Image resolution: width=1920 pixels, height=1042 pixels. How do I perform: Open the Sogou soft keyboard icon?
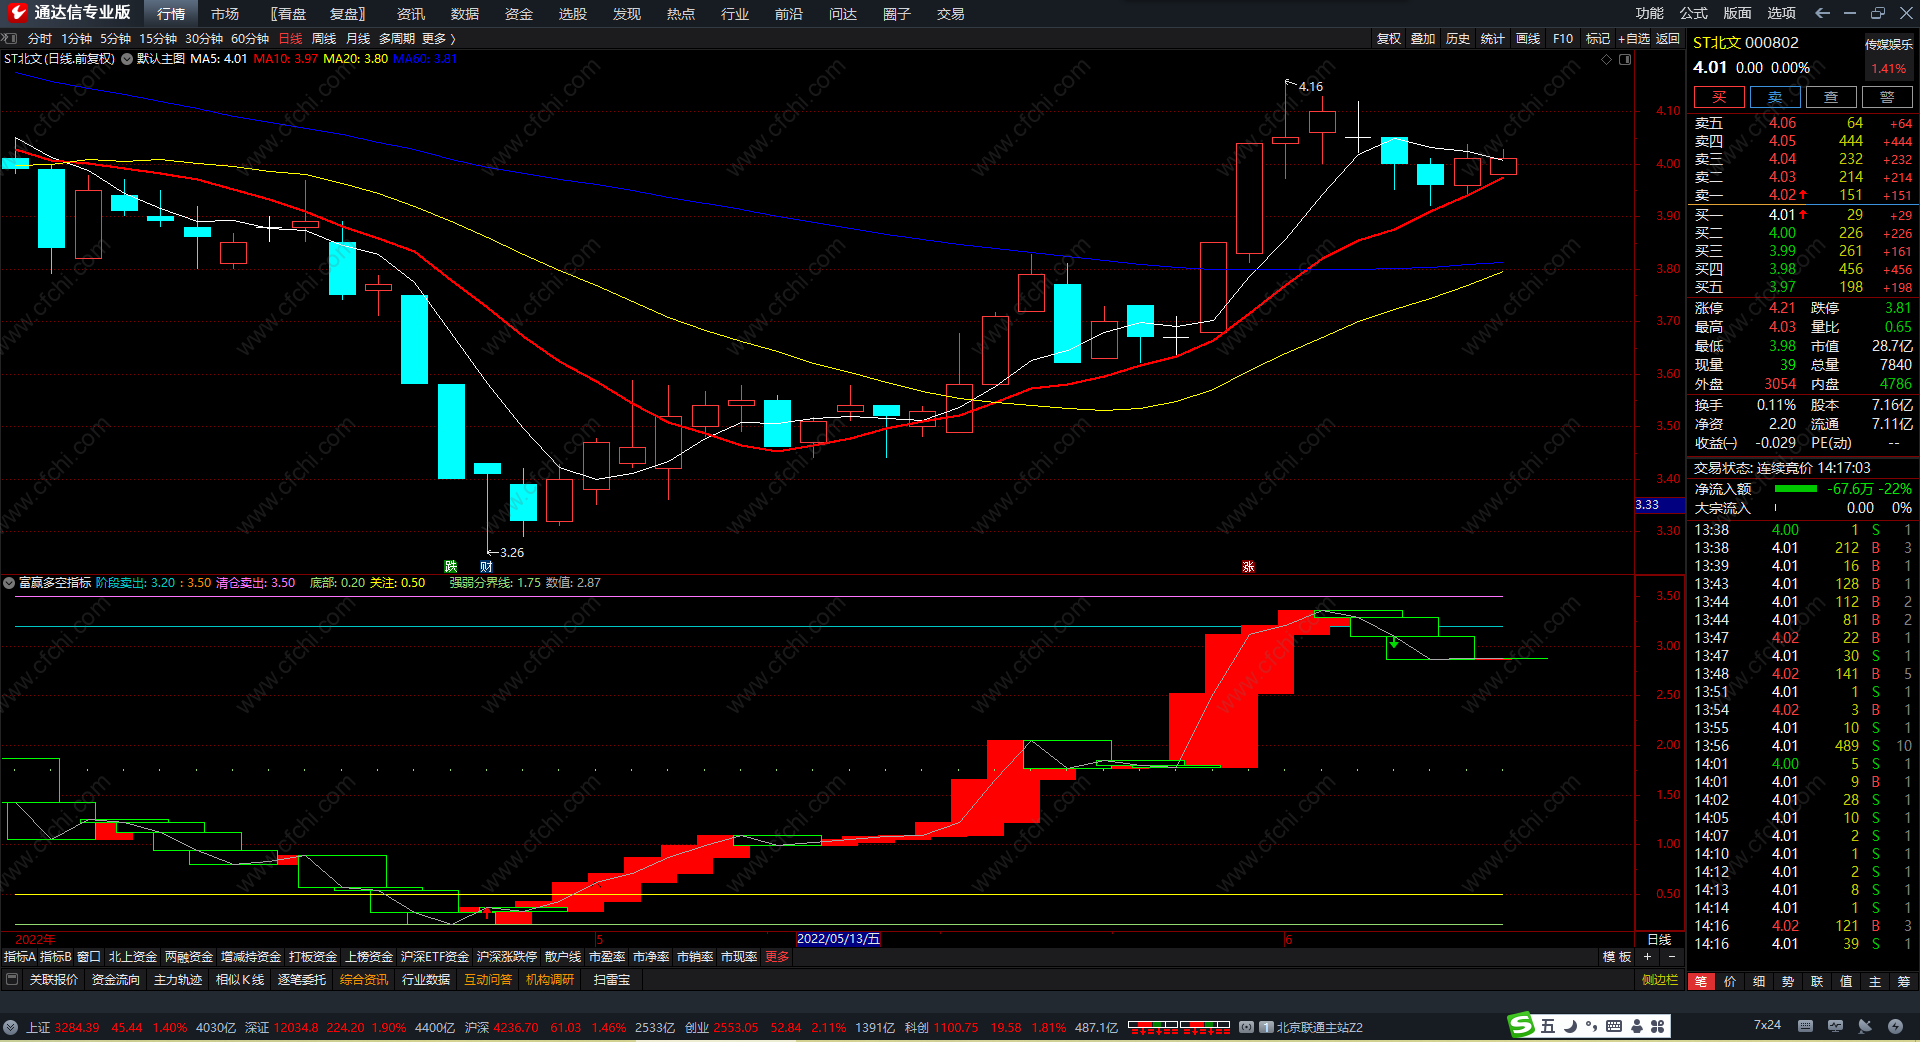[1614, 1026]
